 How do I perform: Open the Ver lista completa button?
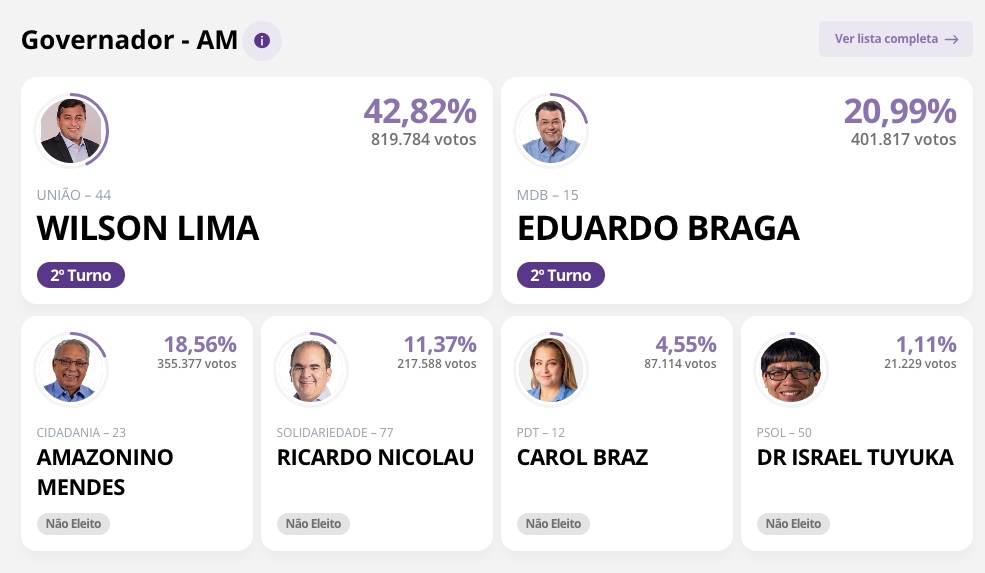click(x=895, y=39)
